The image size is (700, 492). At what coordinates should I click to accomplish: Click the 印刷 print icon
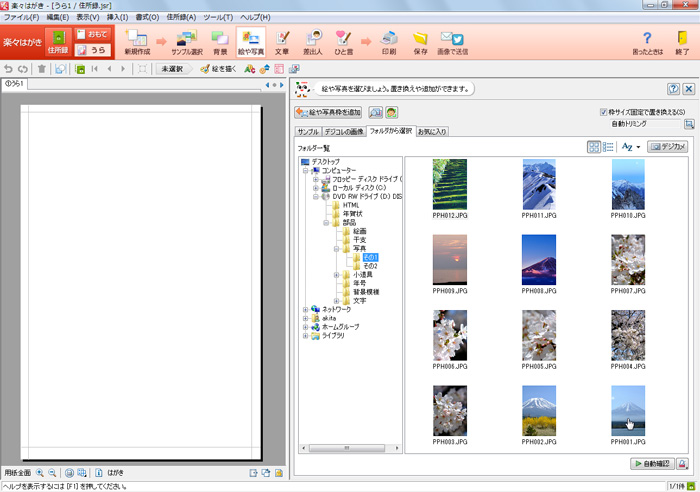(x=389, y=42)
